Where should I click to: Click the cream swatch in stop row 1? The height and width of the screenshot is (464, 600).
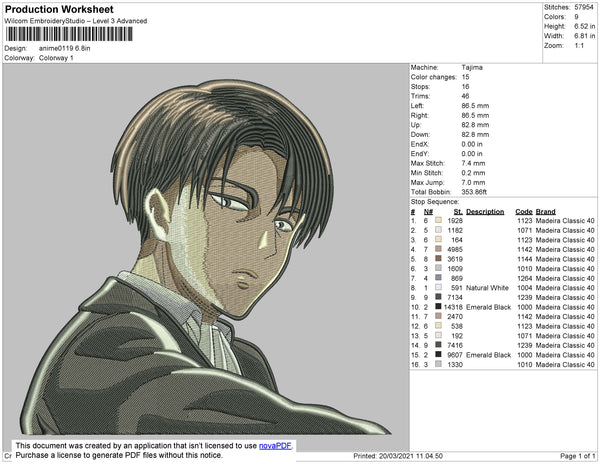pyautogui.click(x=438, y=220)
